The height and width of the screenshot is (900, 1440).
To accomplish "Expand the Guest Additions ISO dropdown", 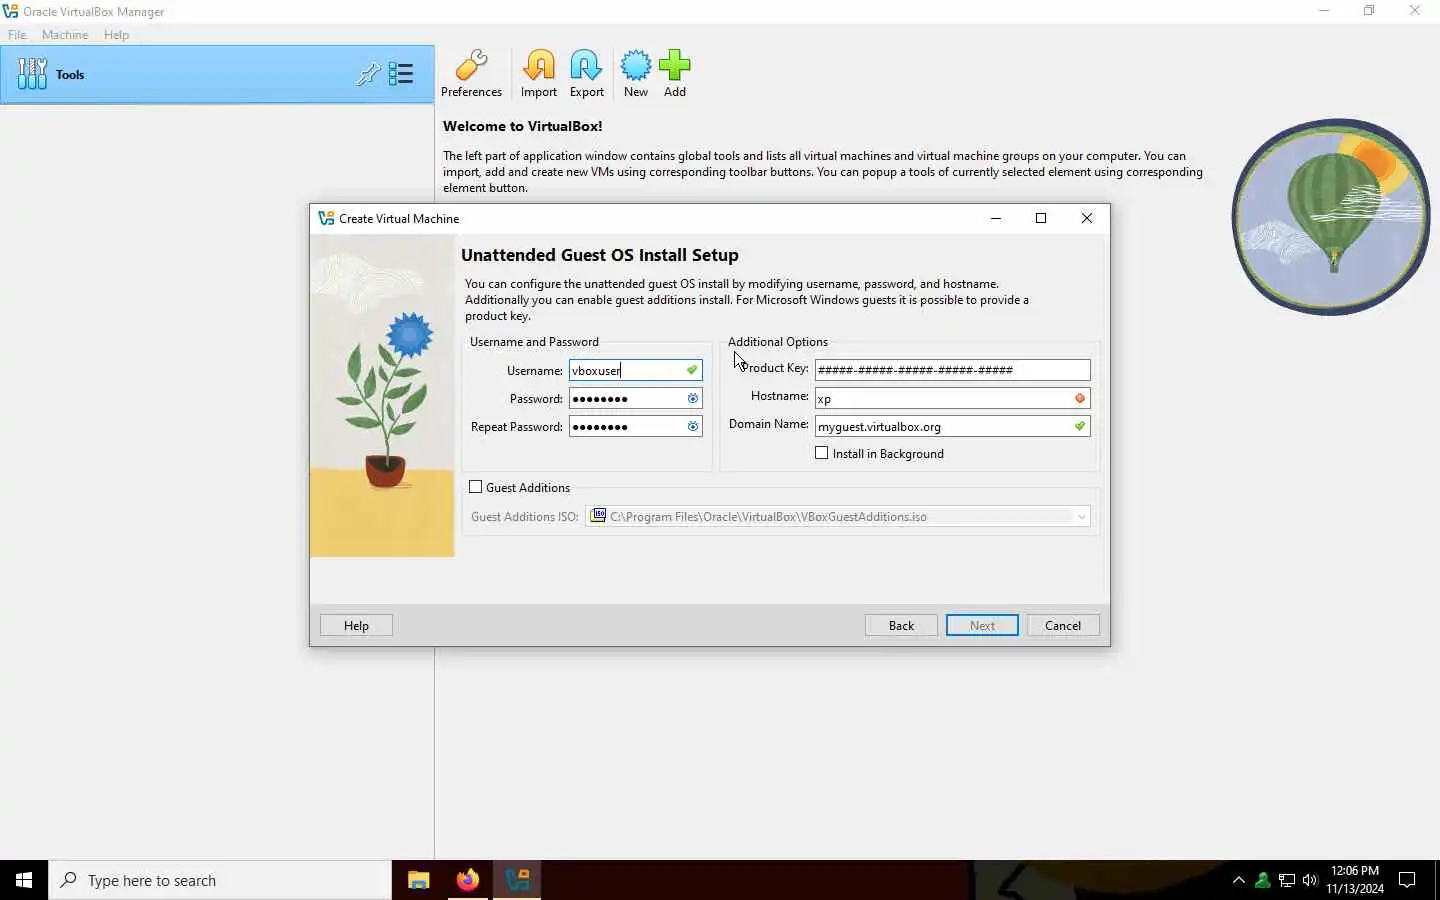I will coord(1081,517).
